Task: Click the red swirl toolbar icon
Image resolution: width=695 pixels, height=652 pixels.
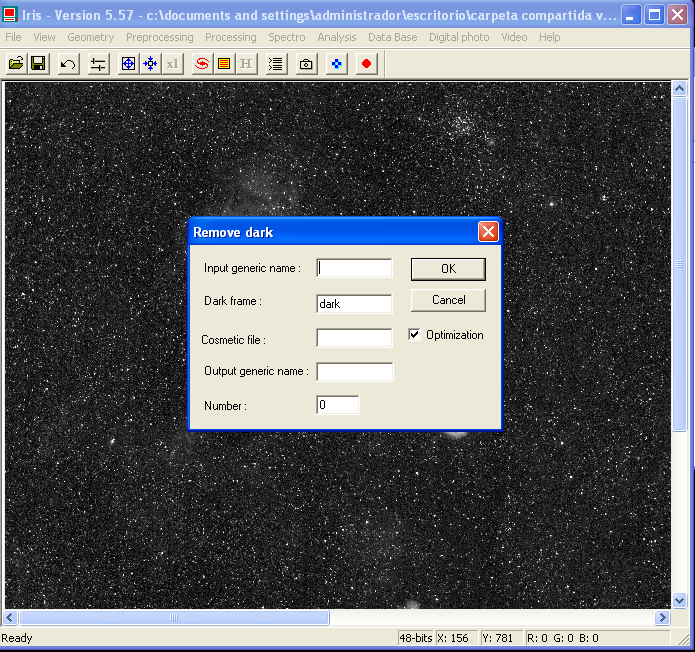Action: (202, 64)
